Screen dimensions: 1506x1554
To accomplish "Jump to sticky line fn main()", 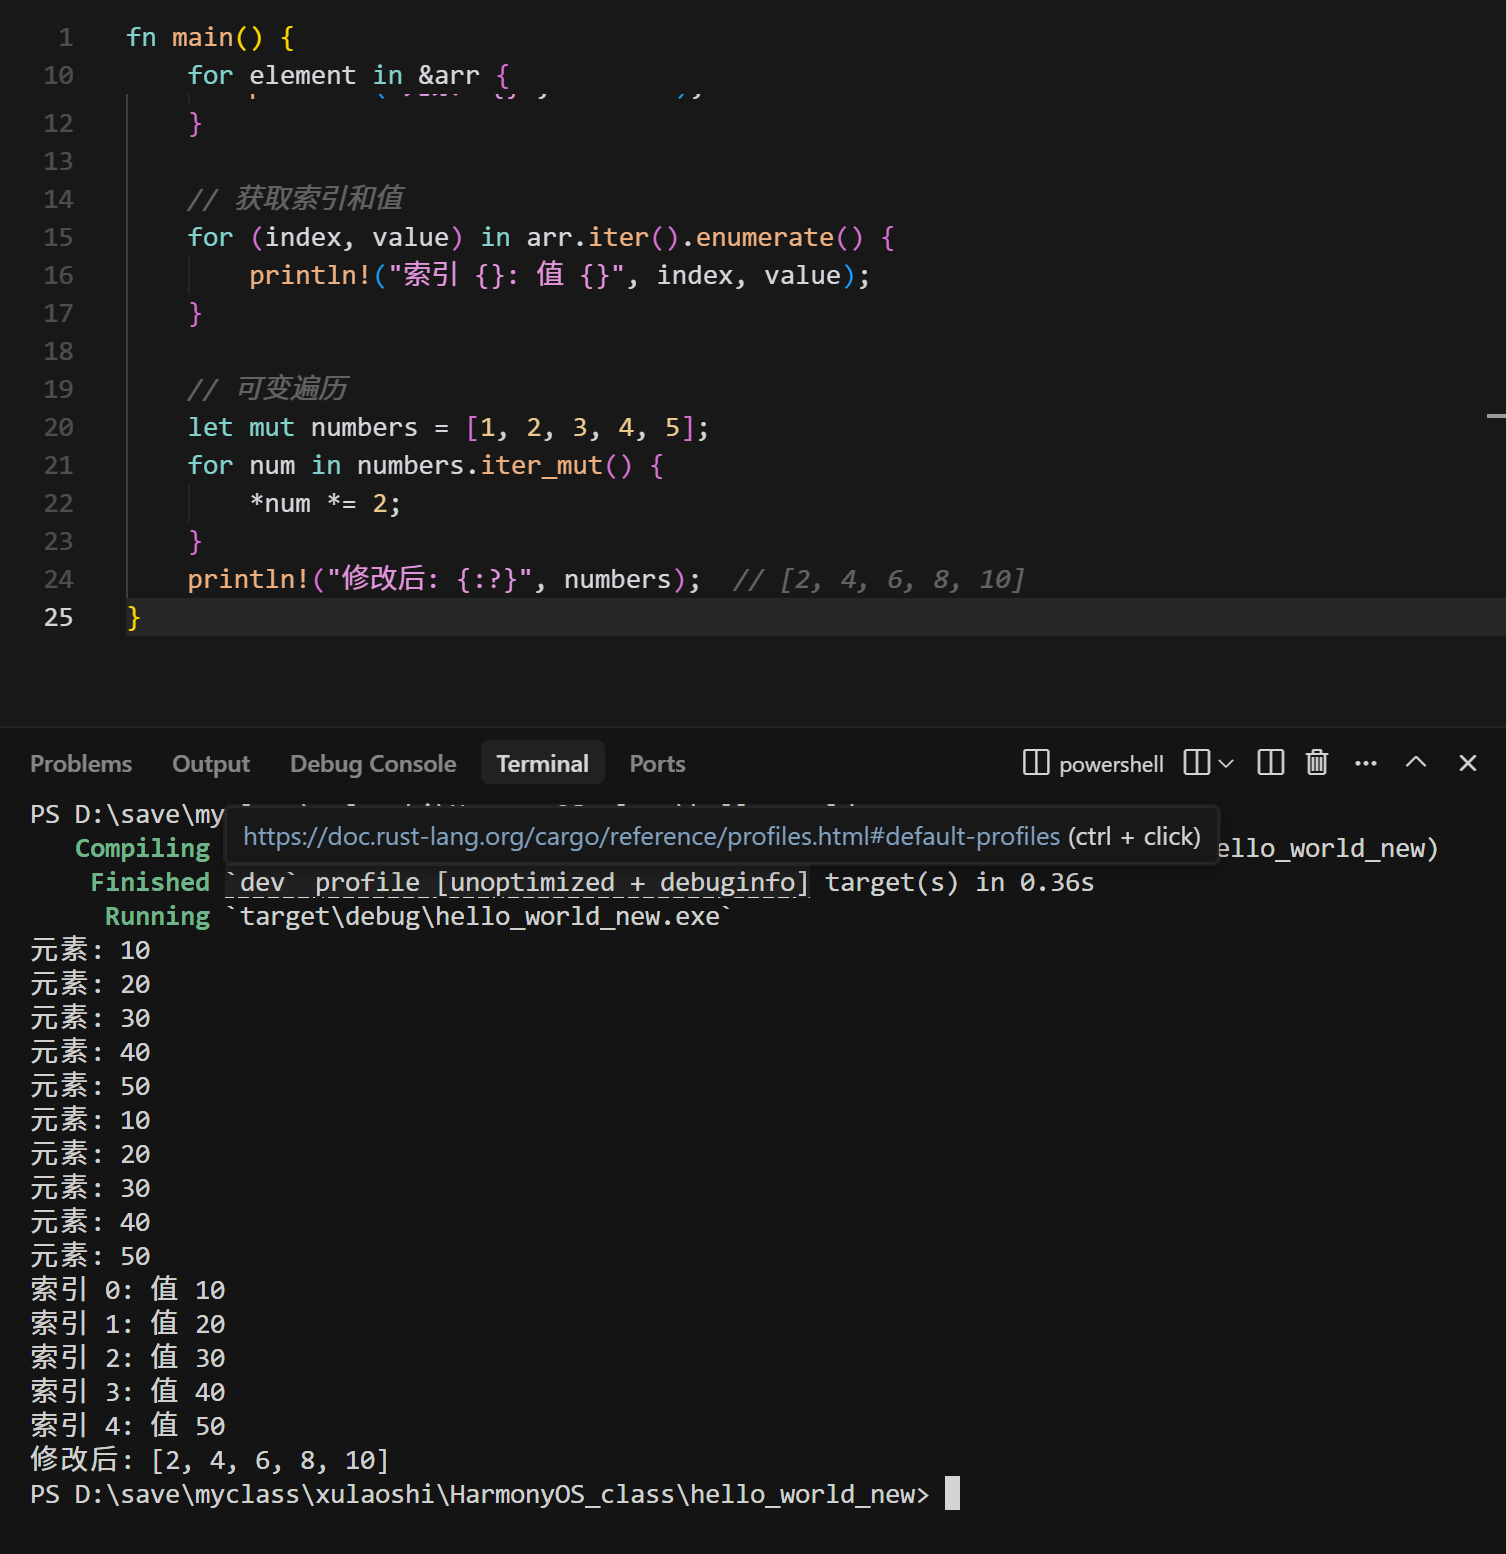I will [x=210, y=38].
